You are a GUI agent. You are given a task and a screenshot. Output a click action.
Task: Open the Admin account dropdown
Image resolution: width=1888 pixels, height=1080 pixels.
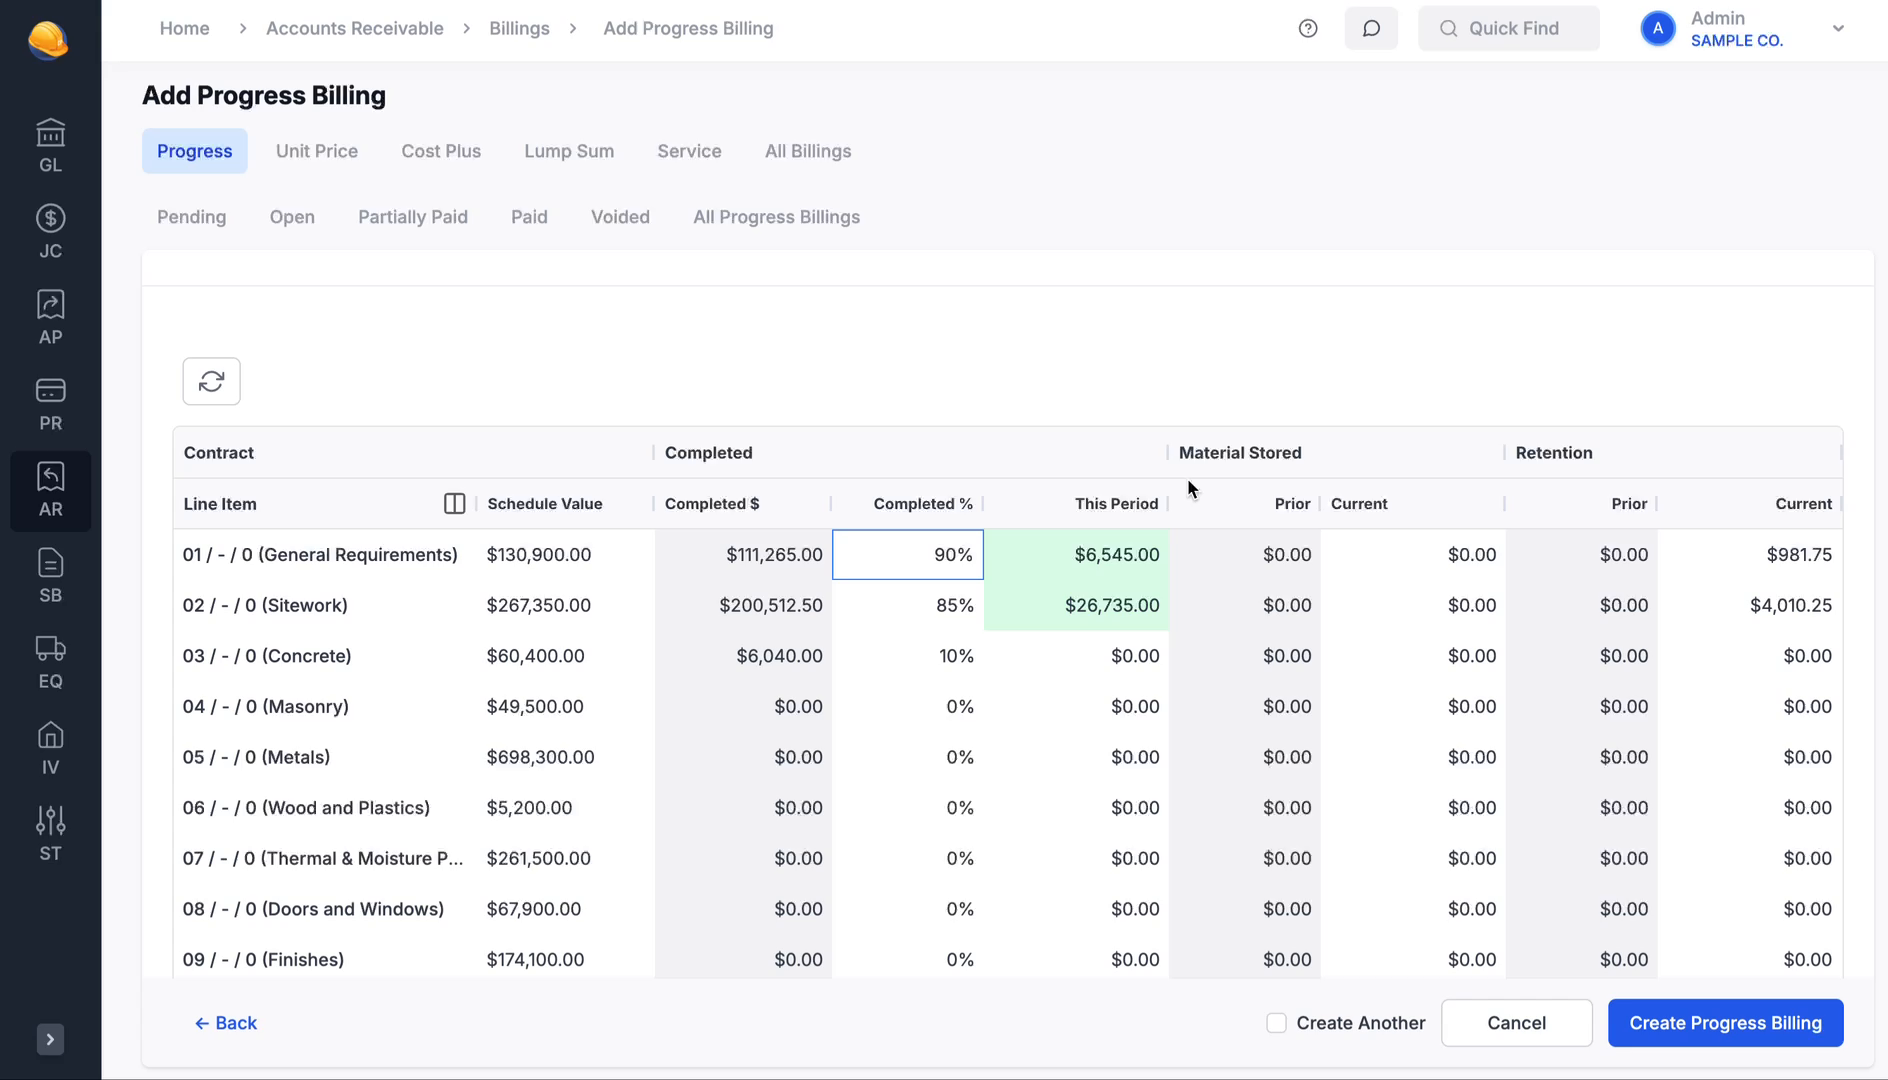(1838, 28)
